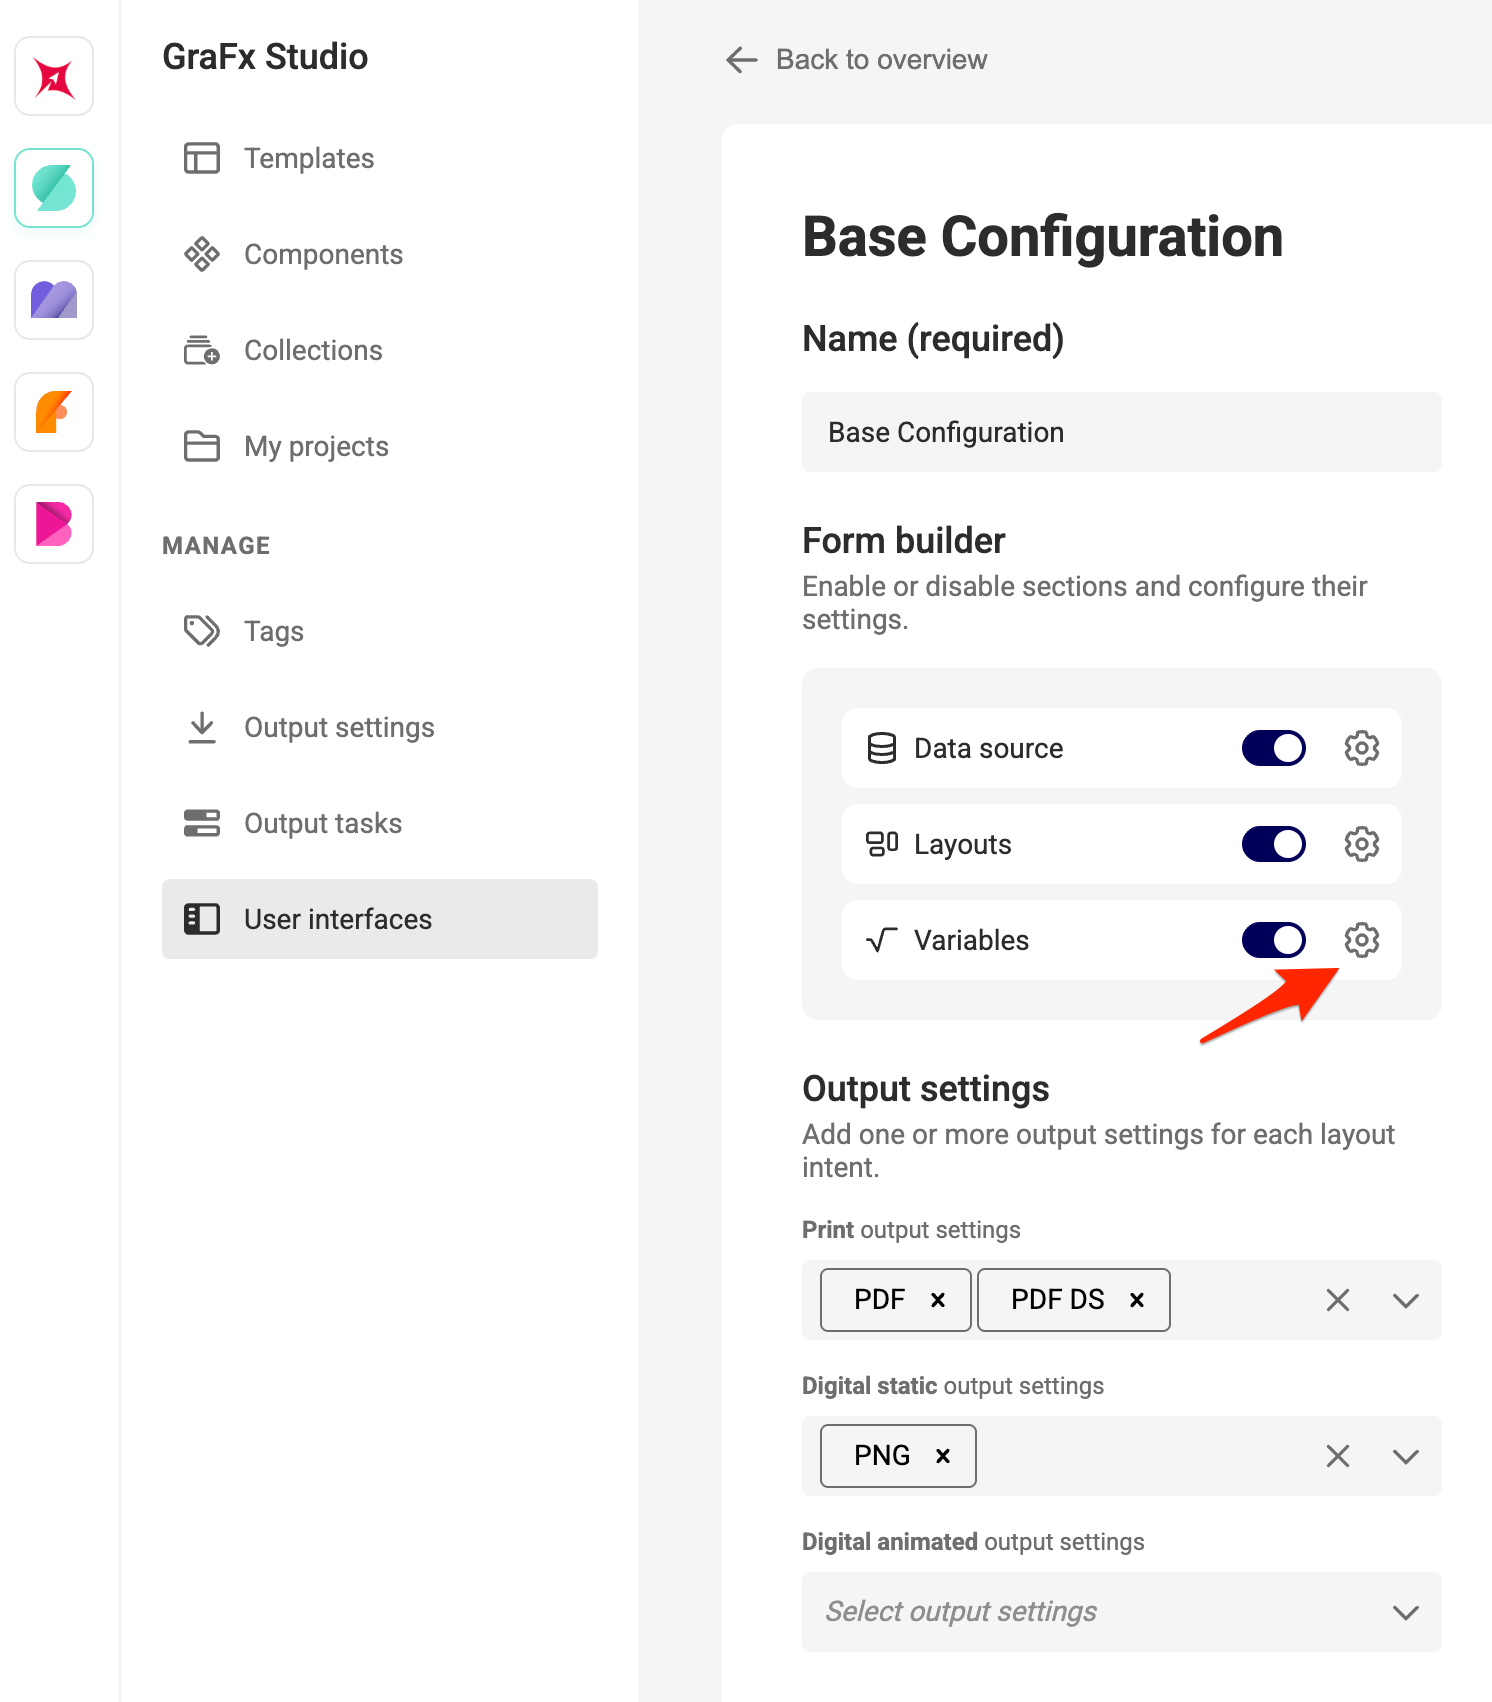Click the Base Configuration page heading
The image size is (1492, 1702).
(1042, 237)
